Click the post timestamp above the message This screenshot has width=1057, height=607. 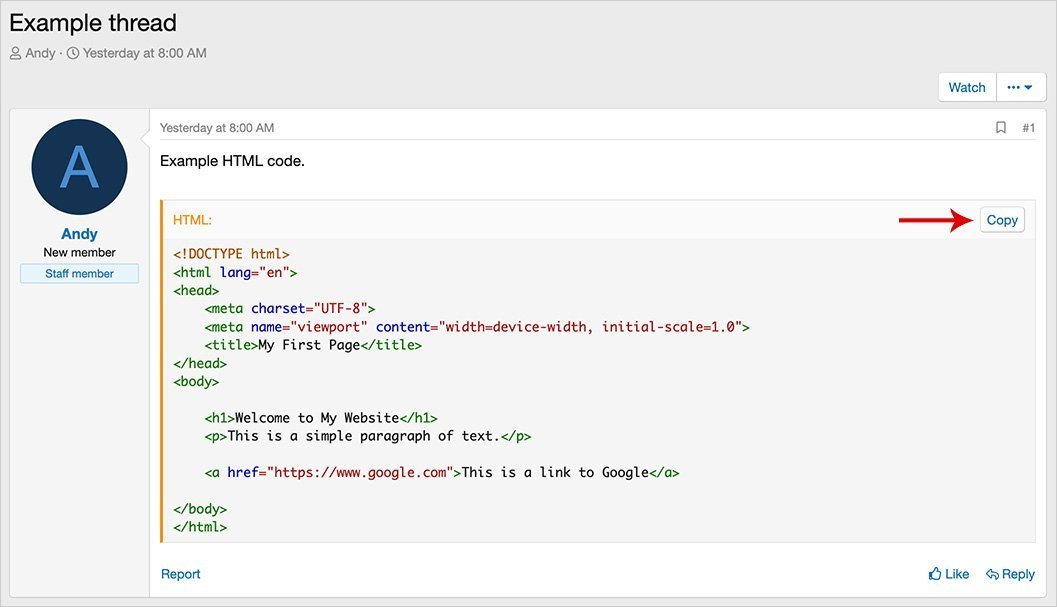217,128
